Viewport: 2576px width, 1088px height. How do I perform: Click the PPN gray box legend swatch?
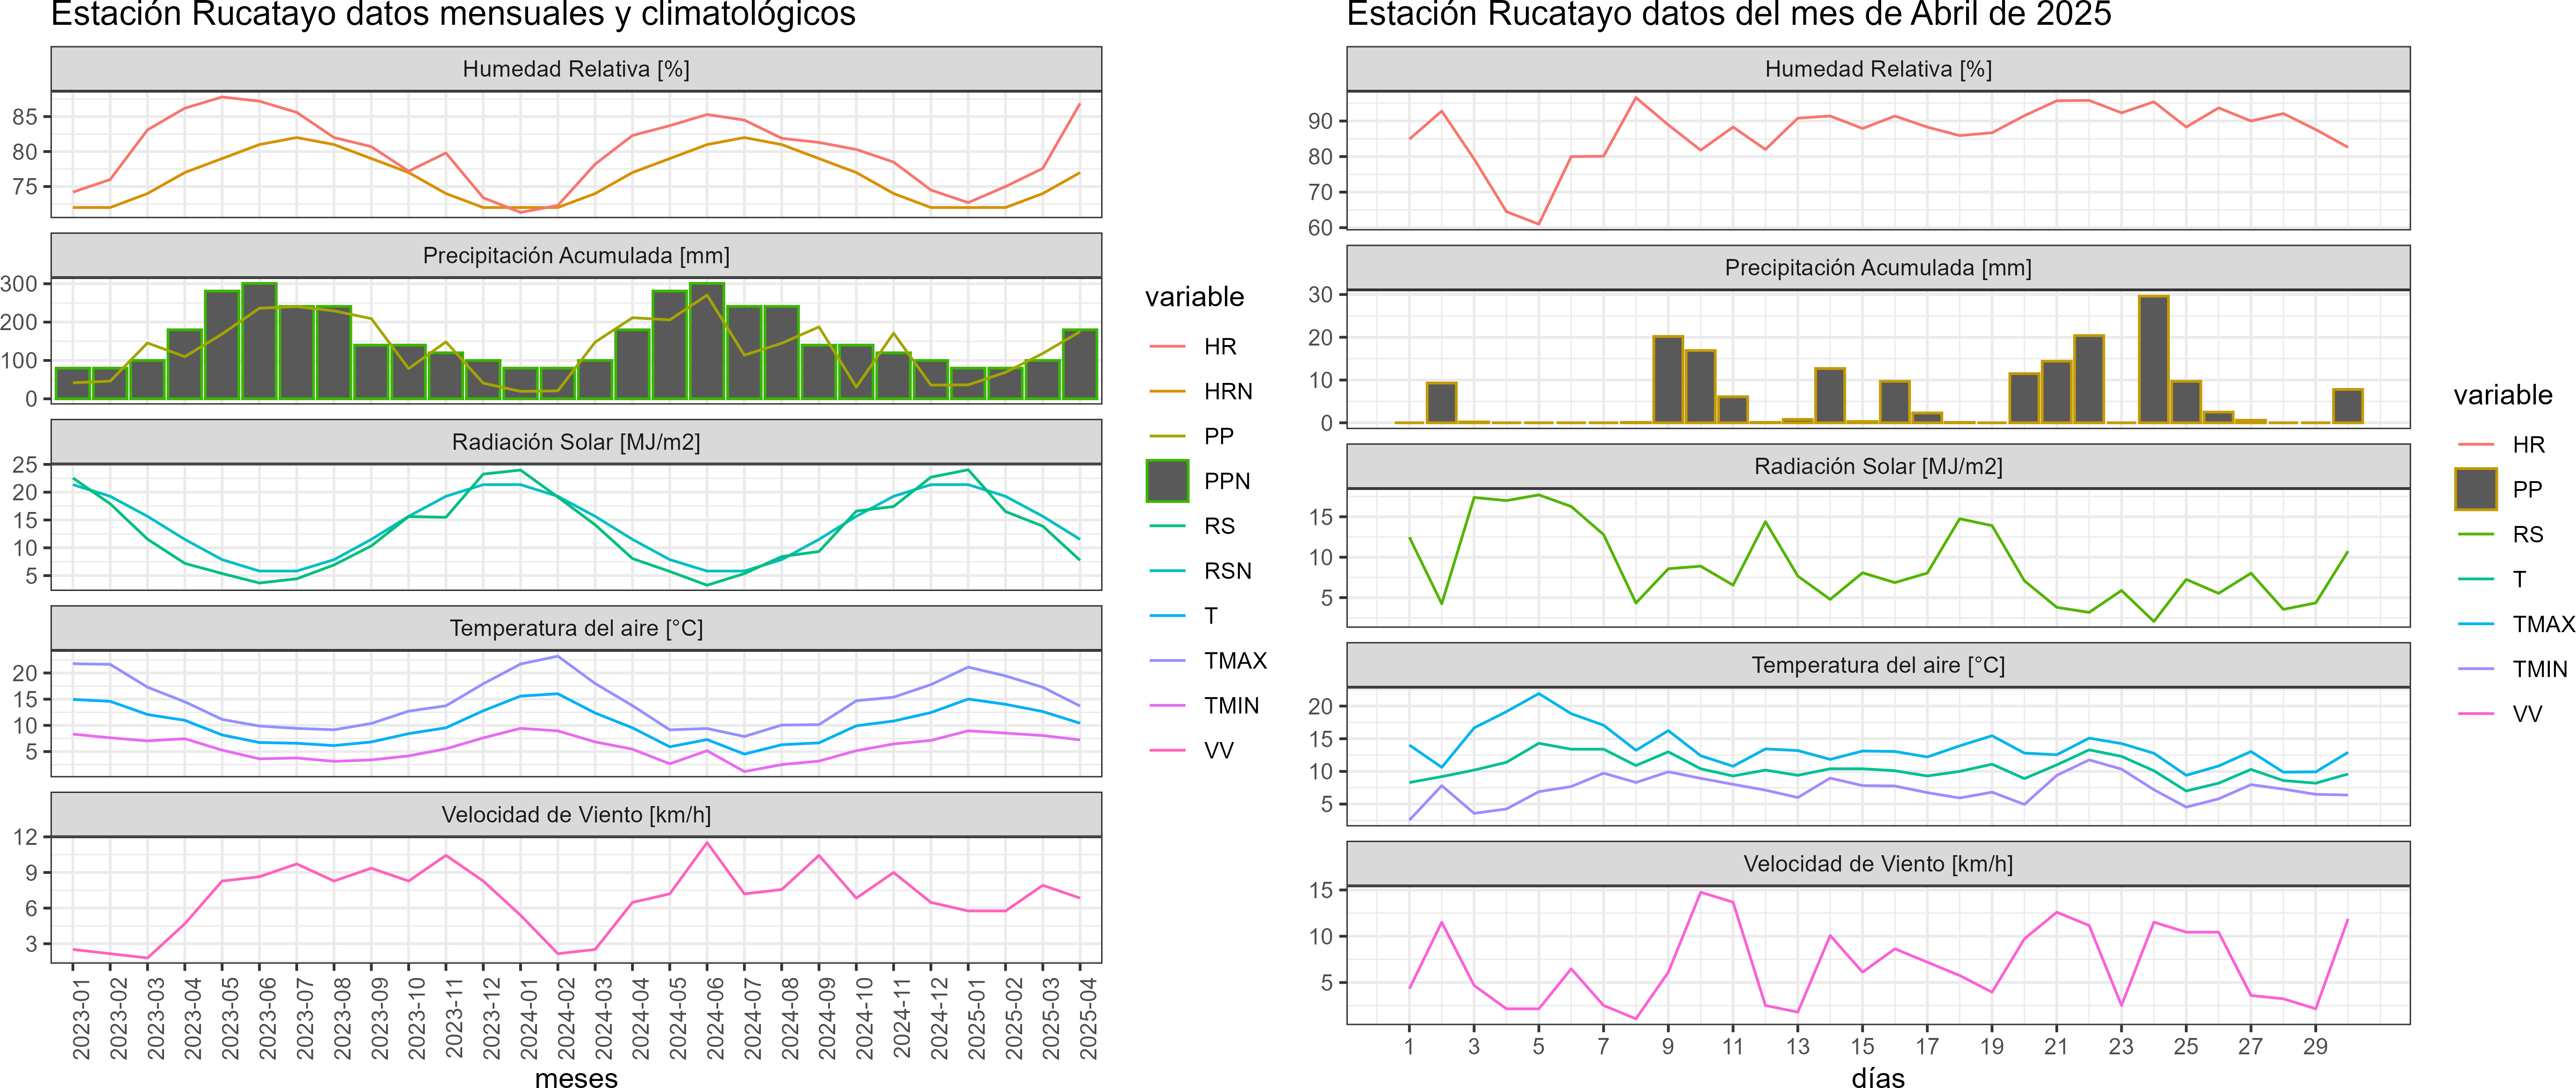click(x=1167, y=481)
